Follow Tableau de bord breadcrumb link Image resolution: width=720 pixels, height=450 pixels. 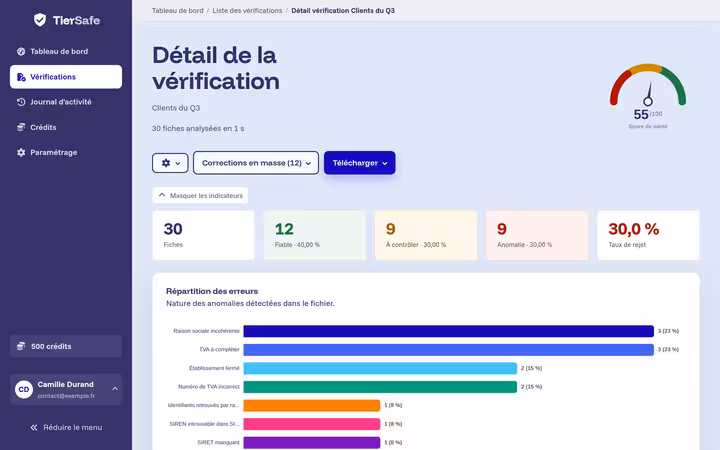[178, 11]
